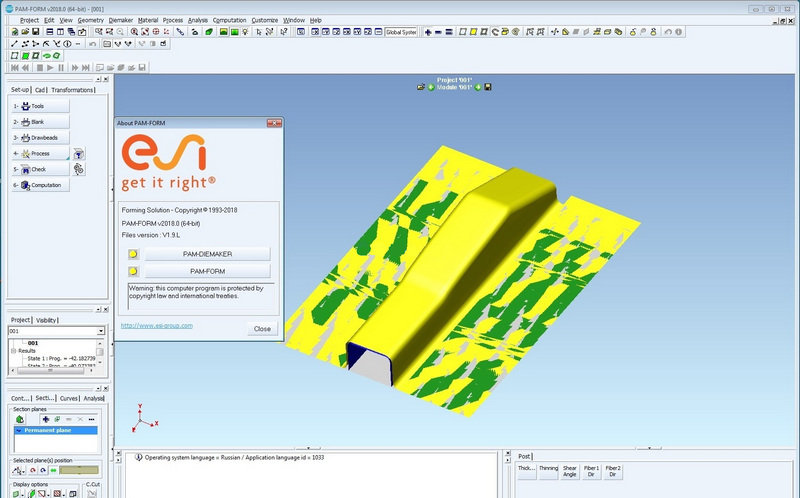The width and height of the screenshot is (800, 498).
Task: Click the Check step icon
Action: coord(25,170)
